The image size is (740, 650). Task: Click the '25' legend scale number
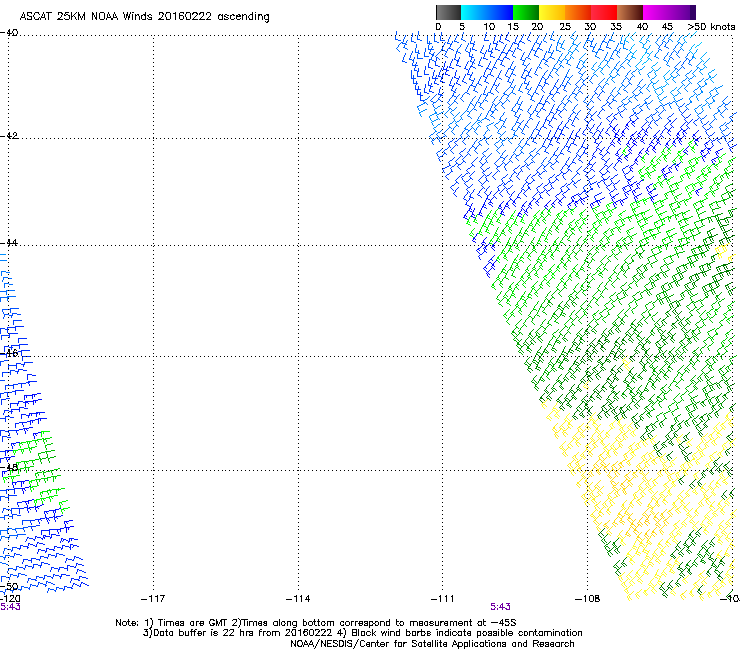coord(565,26)
